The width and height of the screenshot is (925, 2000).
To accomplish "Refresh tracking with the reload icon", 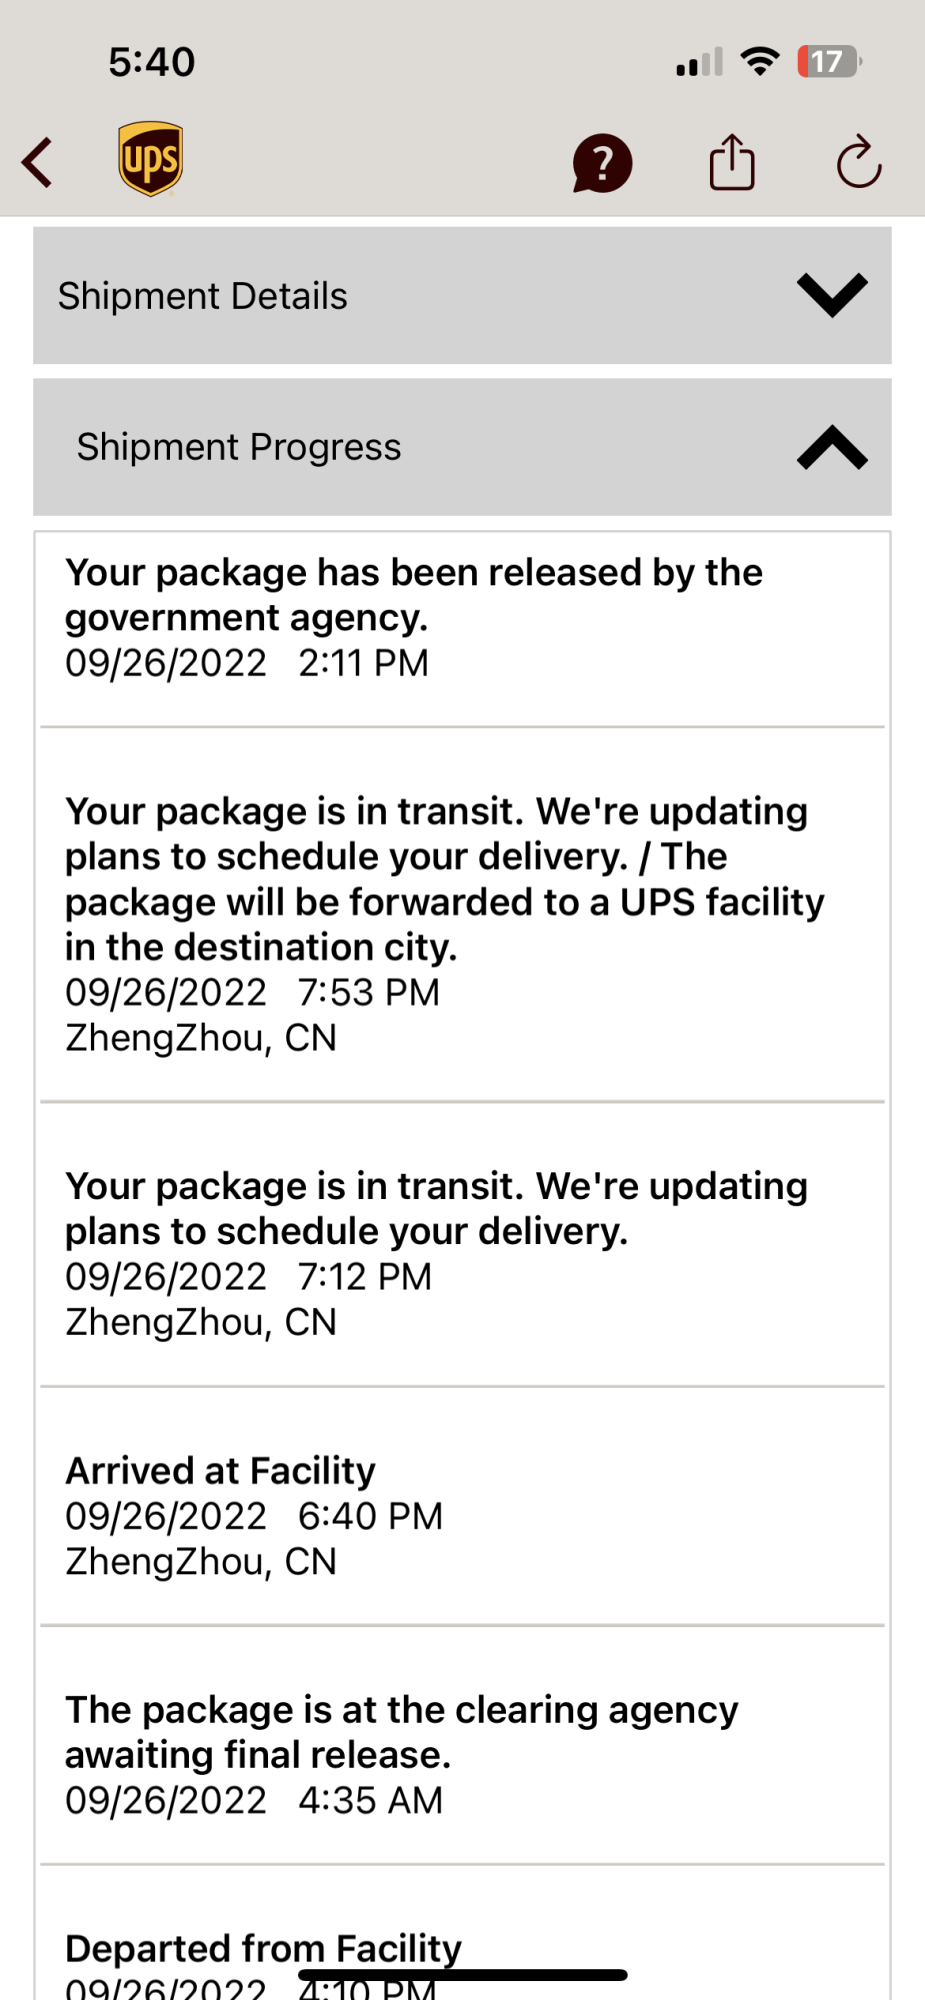I will pyautogui.click(x=858, y=162).
